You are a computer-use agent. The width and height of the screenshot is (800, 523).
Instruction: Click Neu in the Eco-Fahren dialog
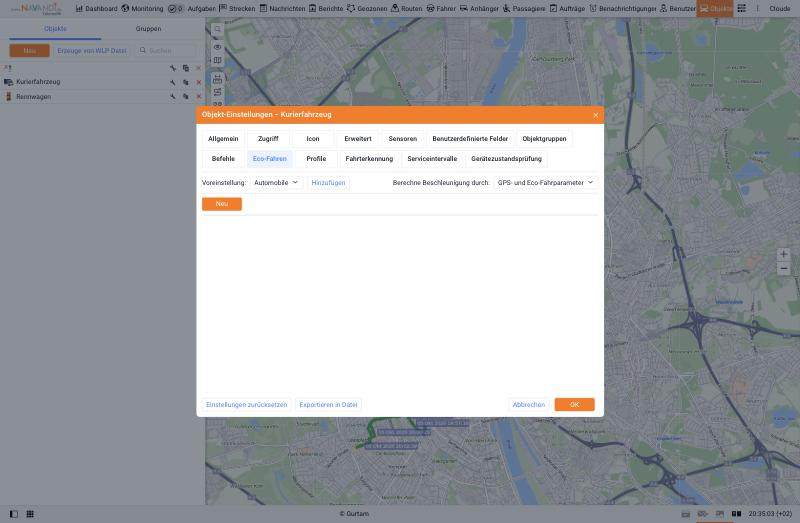point(221,204)
